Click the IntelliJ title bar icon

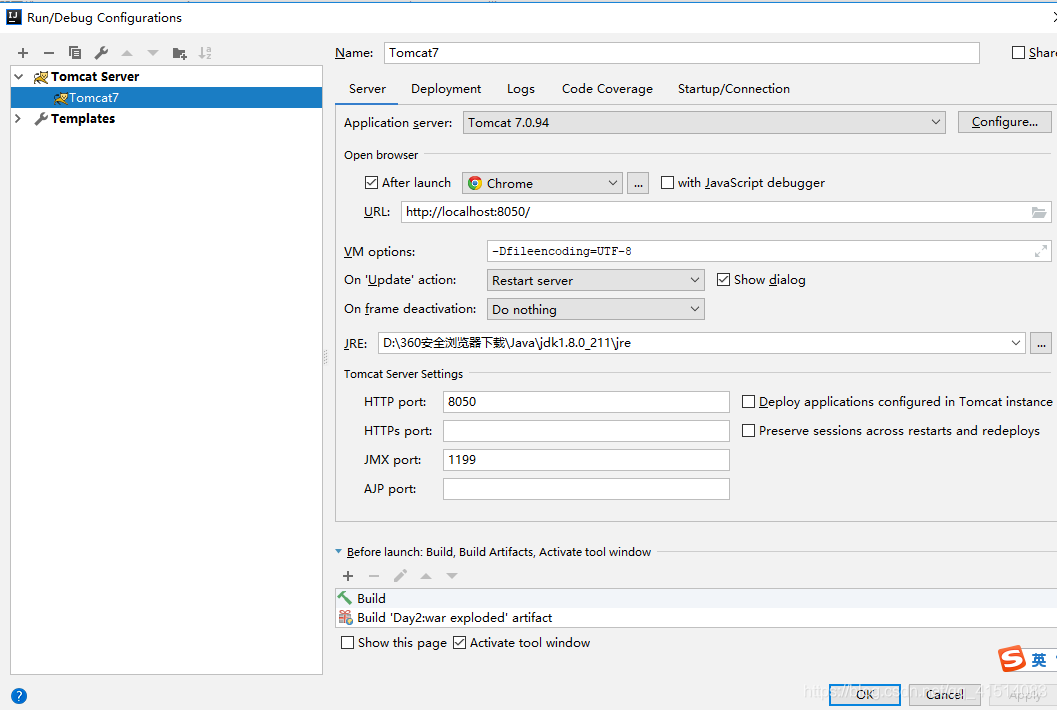pos(13,17)
